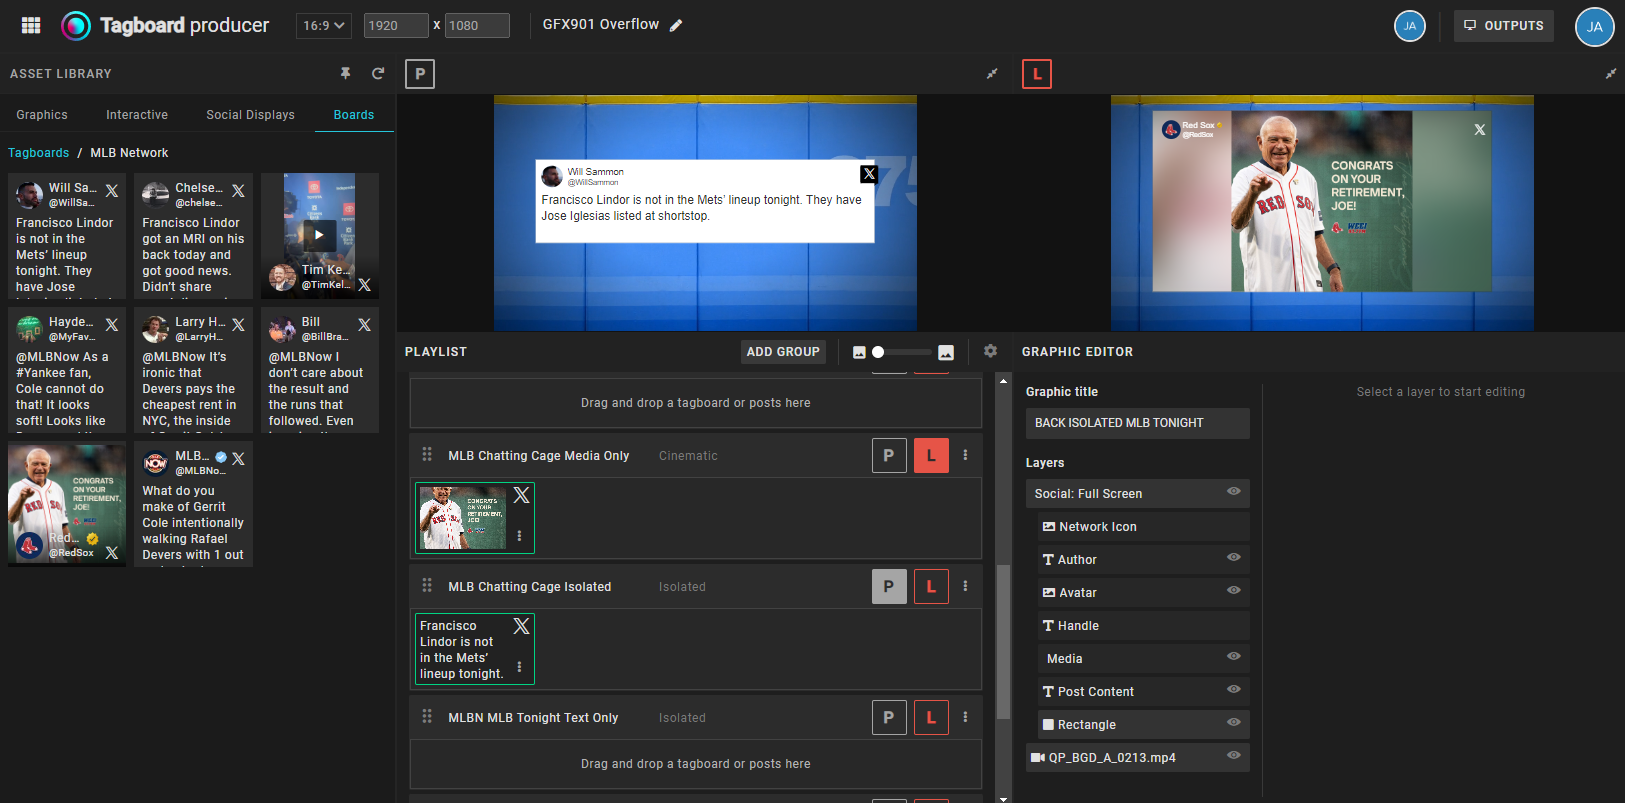Switch to the Graphics tab
The image size is (1625, 803).
42,115
